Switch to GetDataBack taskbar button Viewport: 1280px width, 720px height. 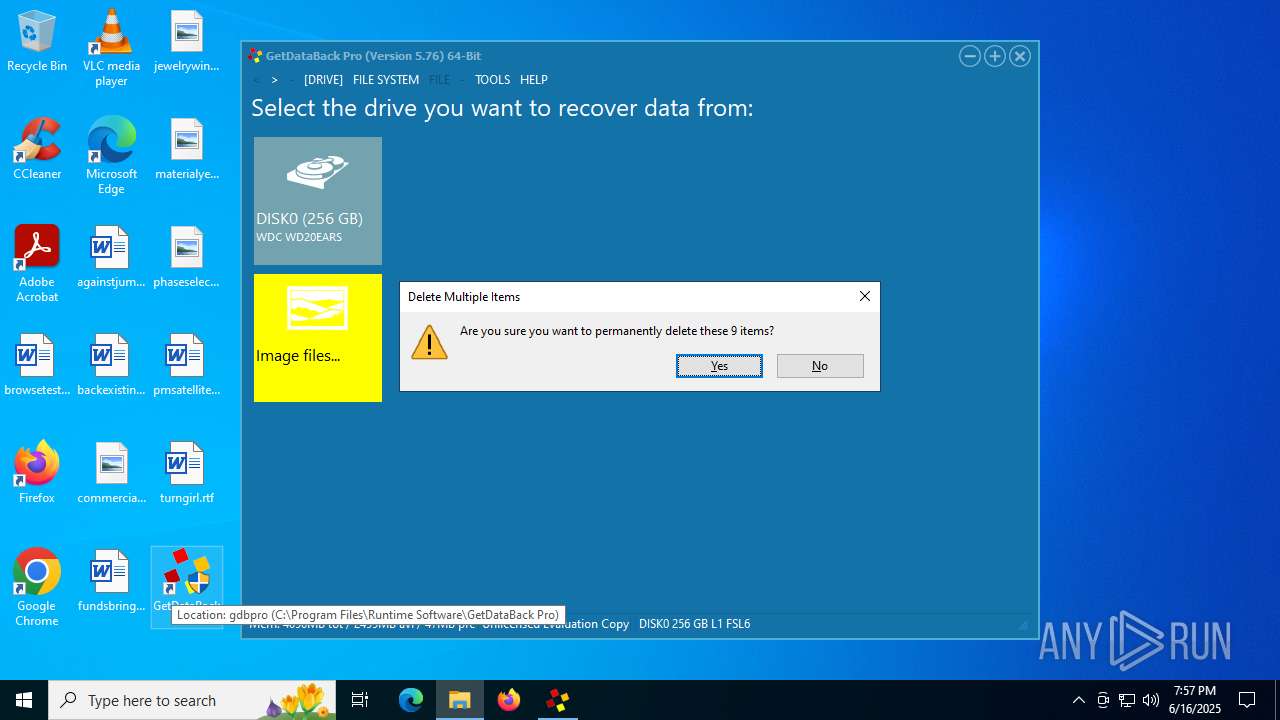coord(558,700)
